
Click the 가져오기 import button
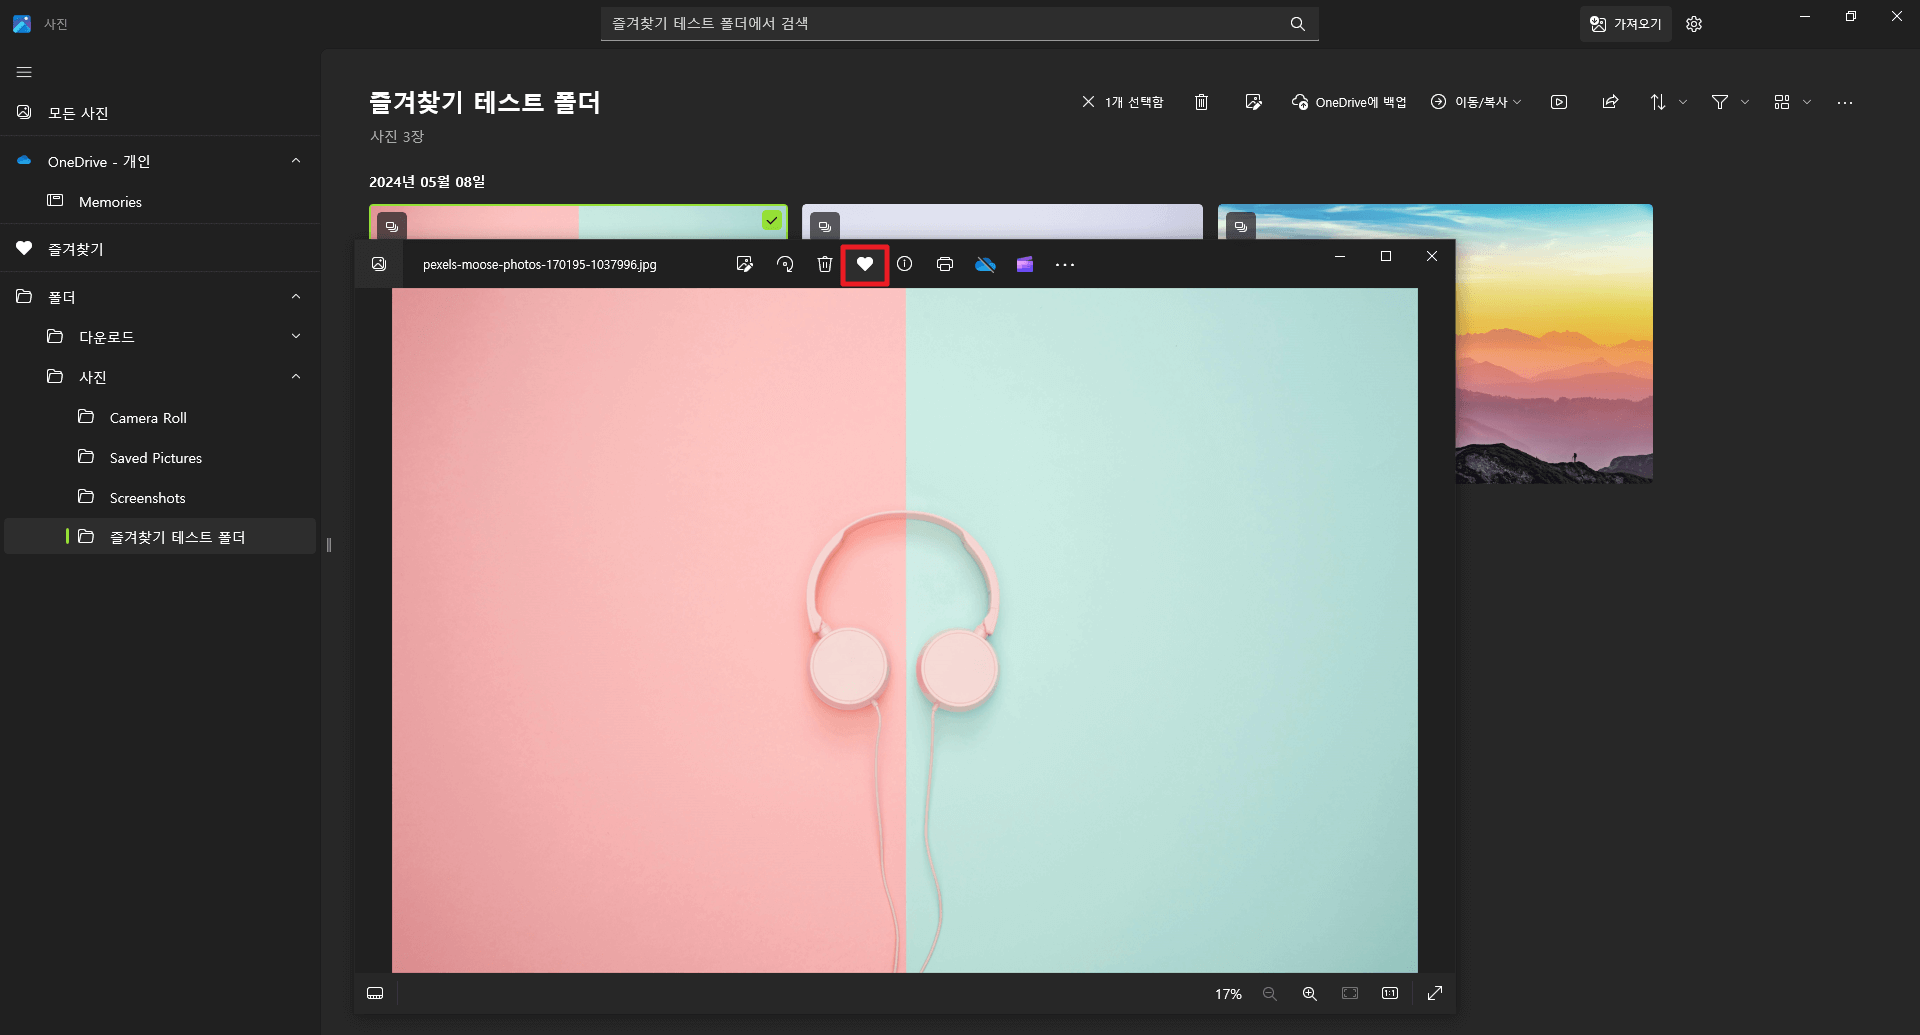[x=1626, y=24]
